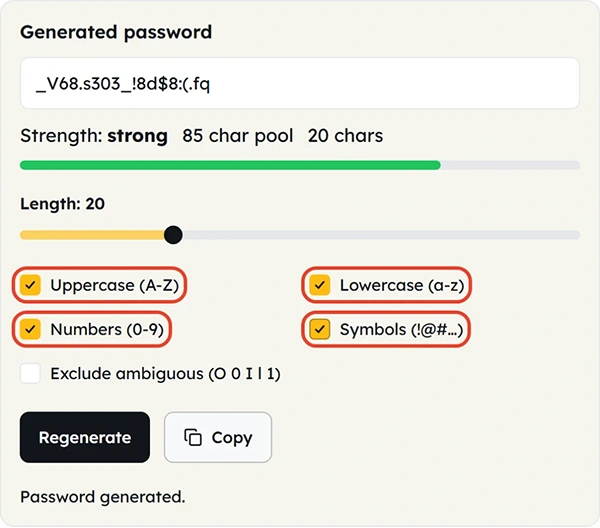The height and width of the screenshot is (528, 600).
Task: Click the Uppercase (A-Z) label text
Action: 115,285
